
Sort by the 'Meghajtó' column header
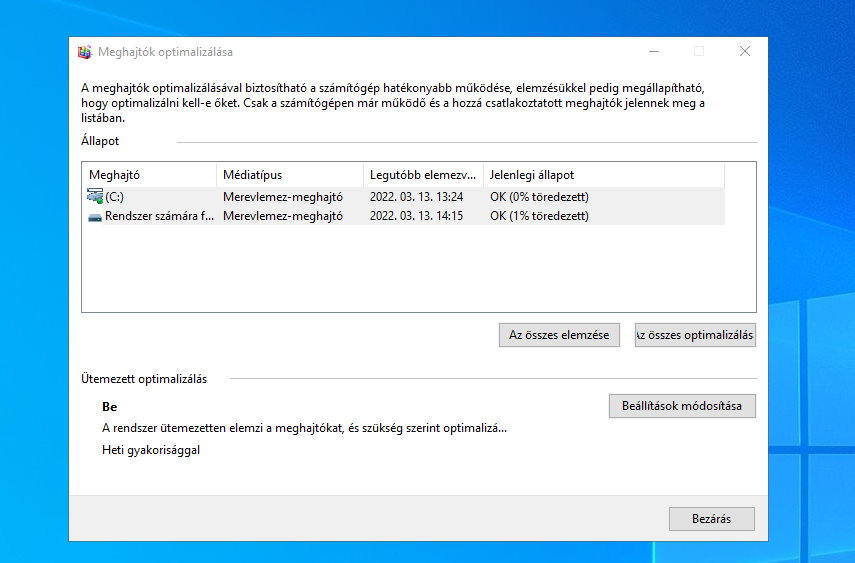[149, 175]
